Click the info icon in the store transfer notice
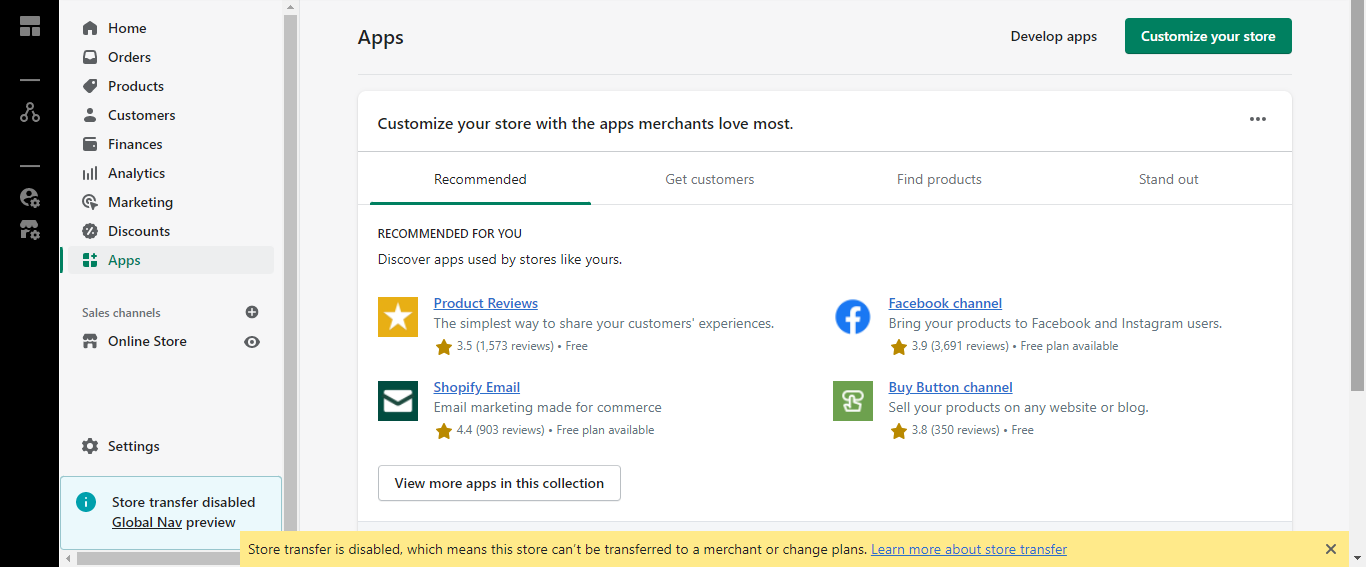Viewport: 1366px width, 567px height. click(87, 501)
